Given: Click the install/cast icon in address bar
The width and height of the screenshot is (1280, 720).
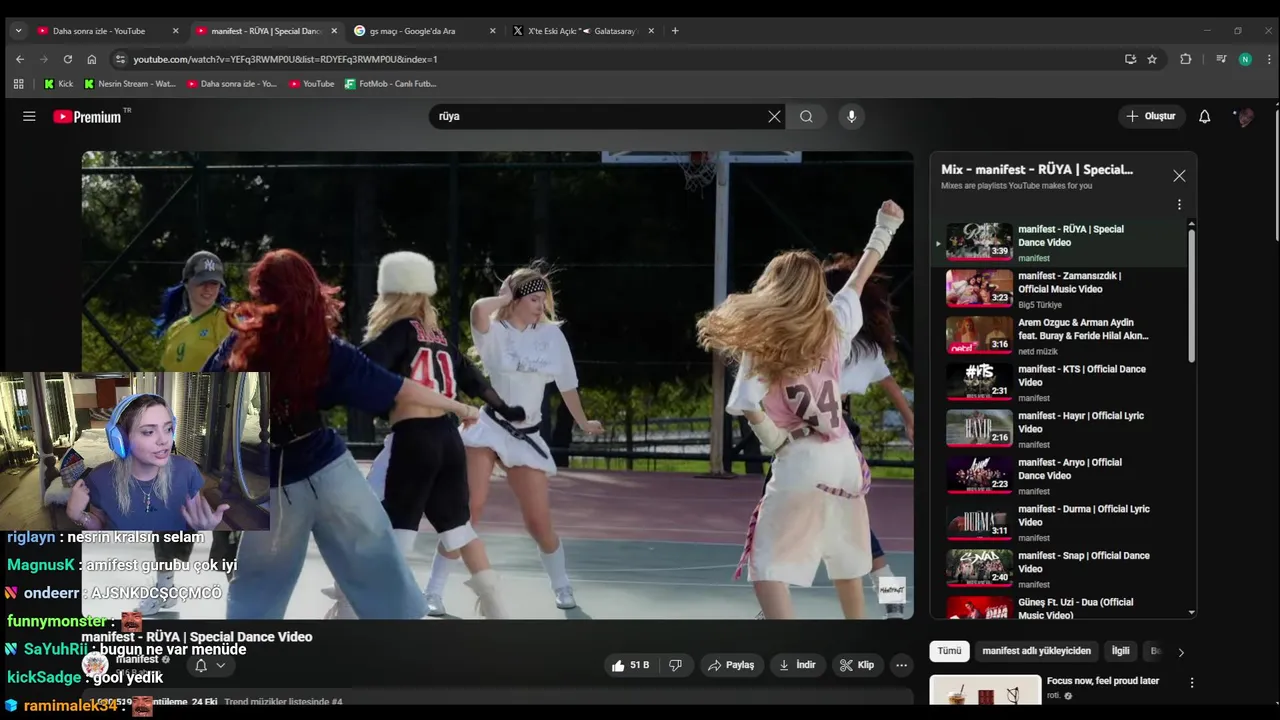Looking at the screenshot, I should pyautogui.click(x=1130, y=59).
